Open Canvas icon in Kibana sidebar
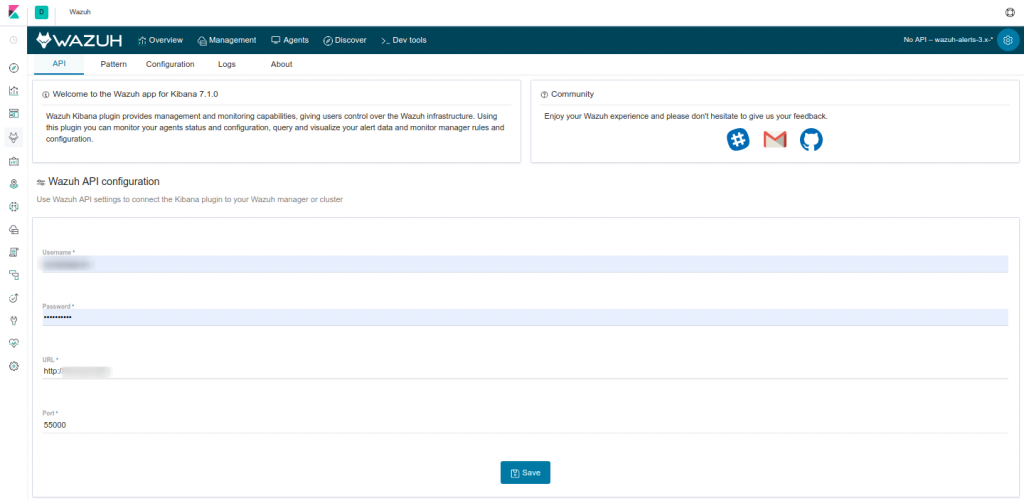Image resolution: width=1024 pixels, height=501 pixels. tap(14, 161)
